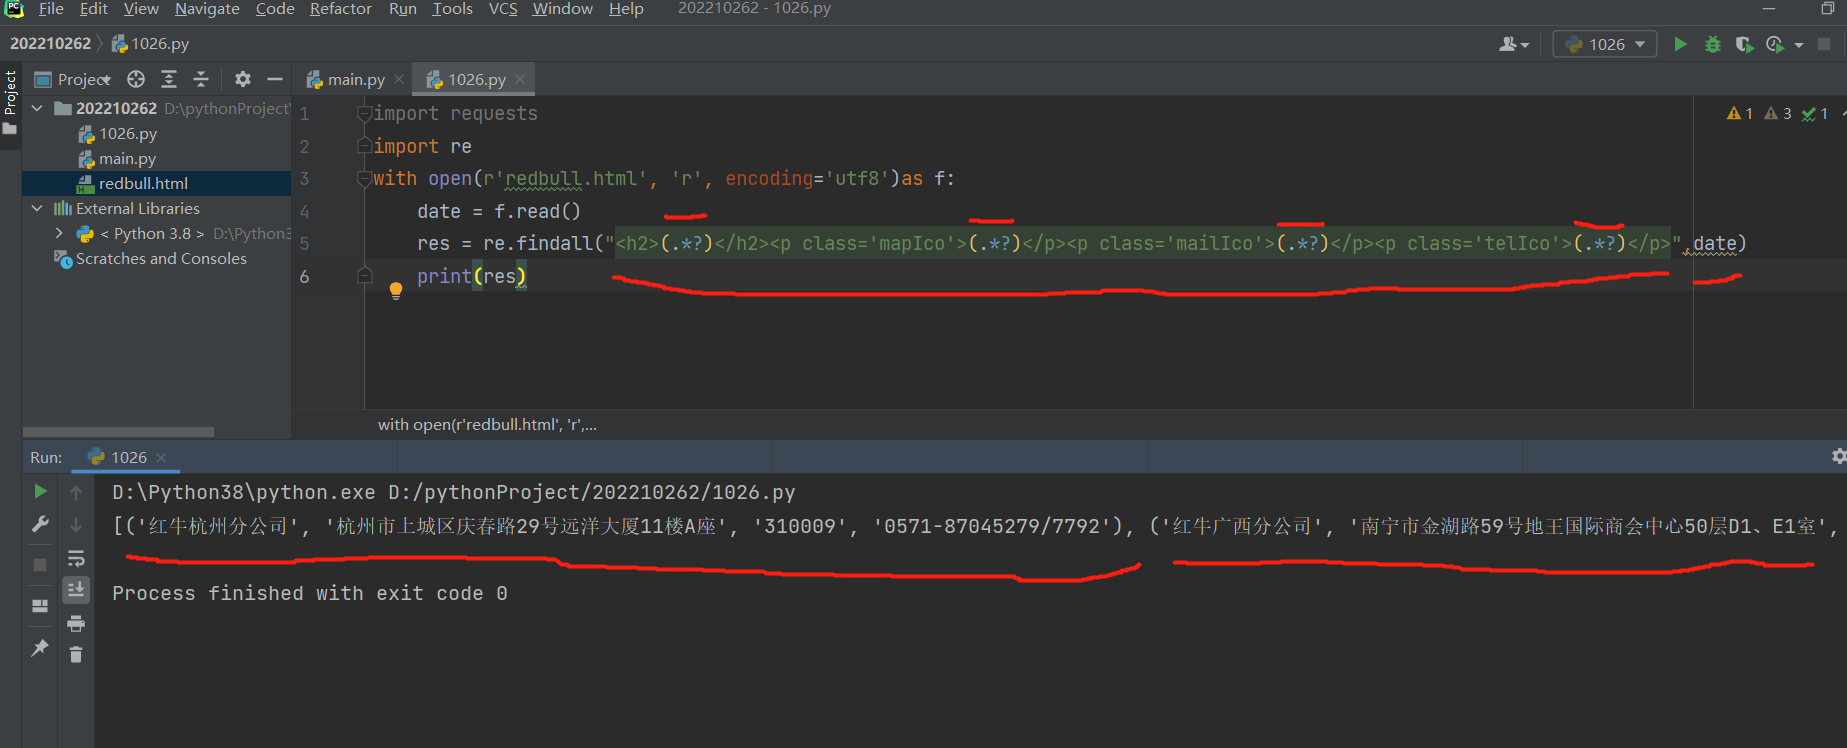Click the python.exe command line output
1847x748 pixels.
click(454, 492)
